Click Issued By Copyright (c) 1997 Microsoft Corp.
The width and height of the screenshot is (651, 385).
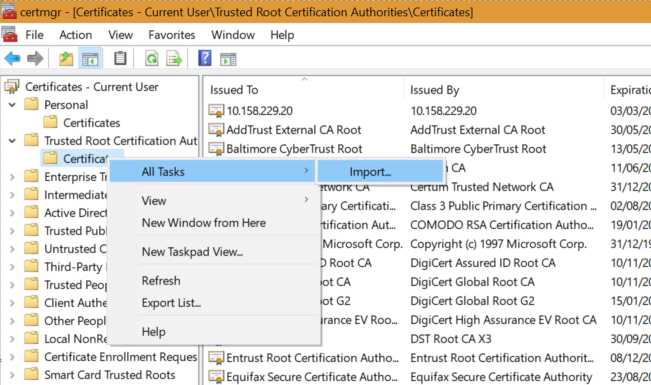(x=498, y=244)
